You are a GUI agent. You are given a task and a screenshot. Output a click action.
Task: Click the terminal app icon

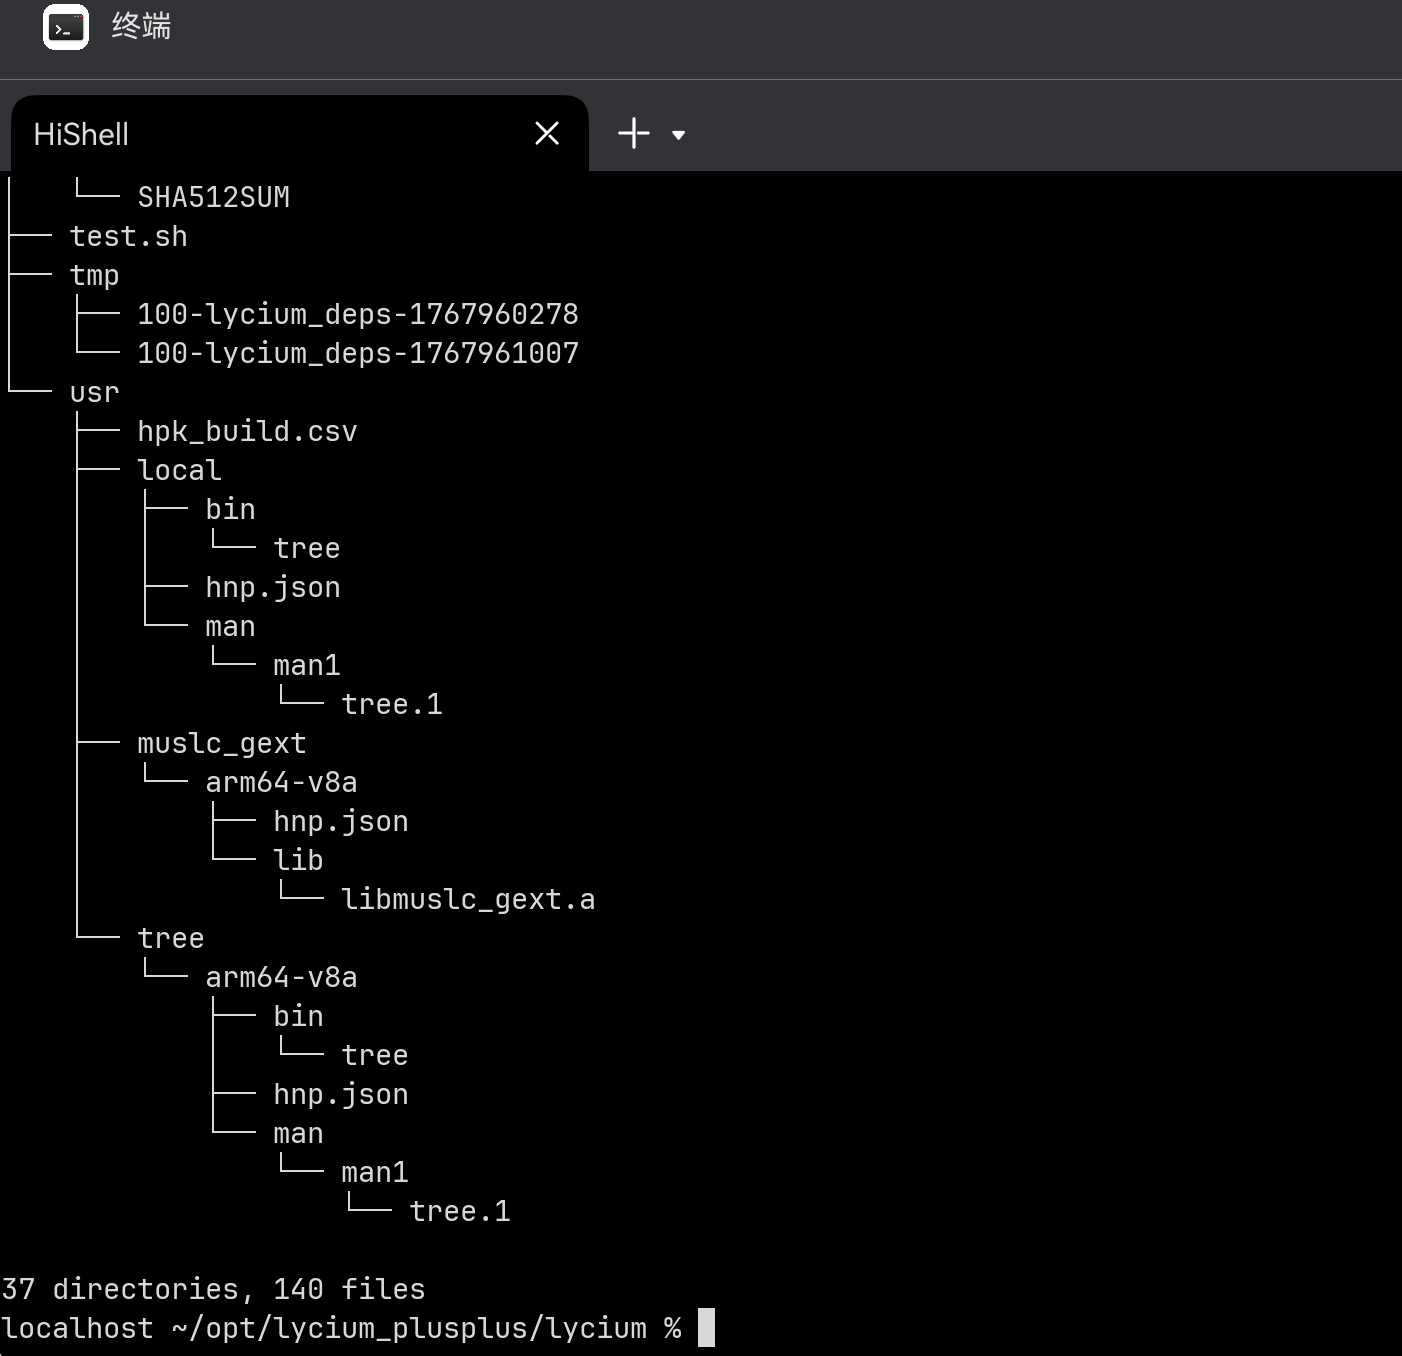click(x=66, y=27)
